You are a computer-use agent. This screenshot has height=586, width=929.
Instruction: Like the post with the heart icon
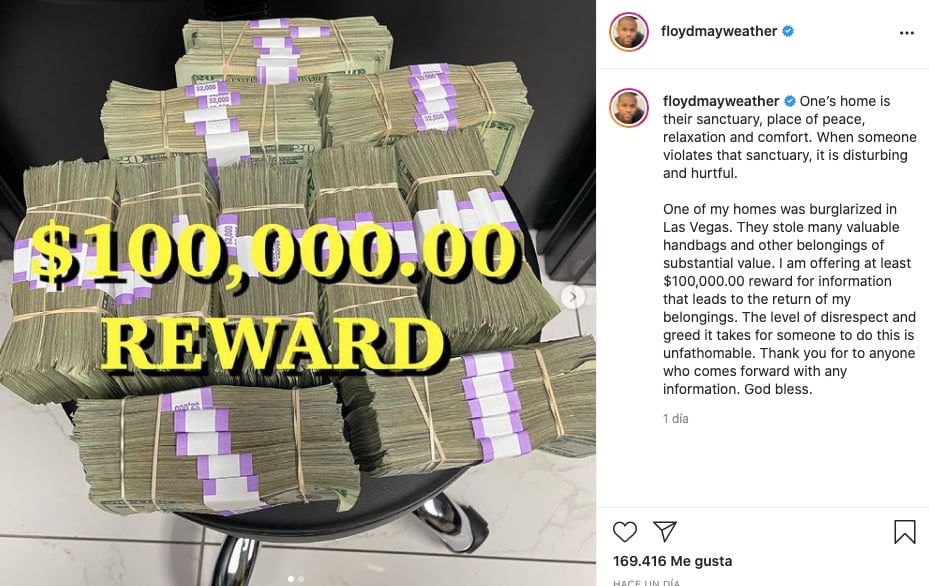[624, 531]
